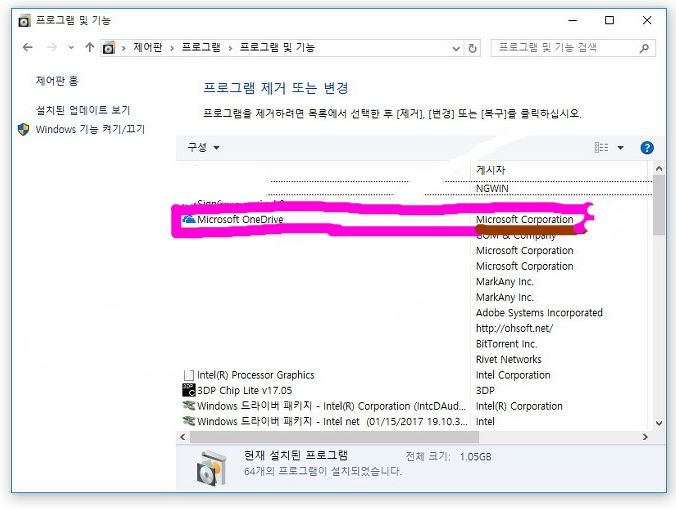
Task: Select 3DP Chip Lite v17.05 entry
Action: pos(244,390)
